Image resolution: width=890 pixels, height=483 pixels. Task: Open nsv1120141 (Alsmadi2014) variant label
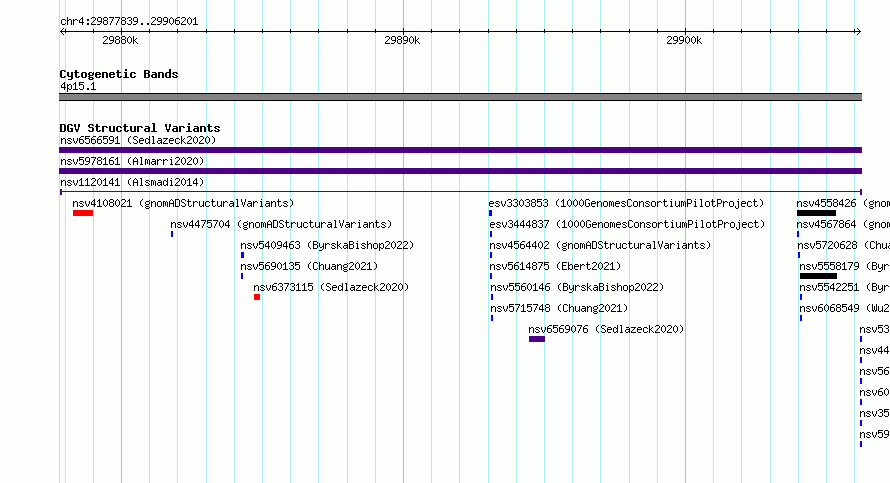point(132,182)
